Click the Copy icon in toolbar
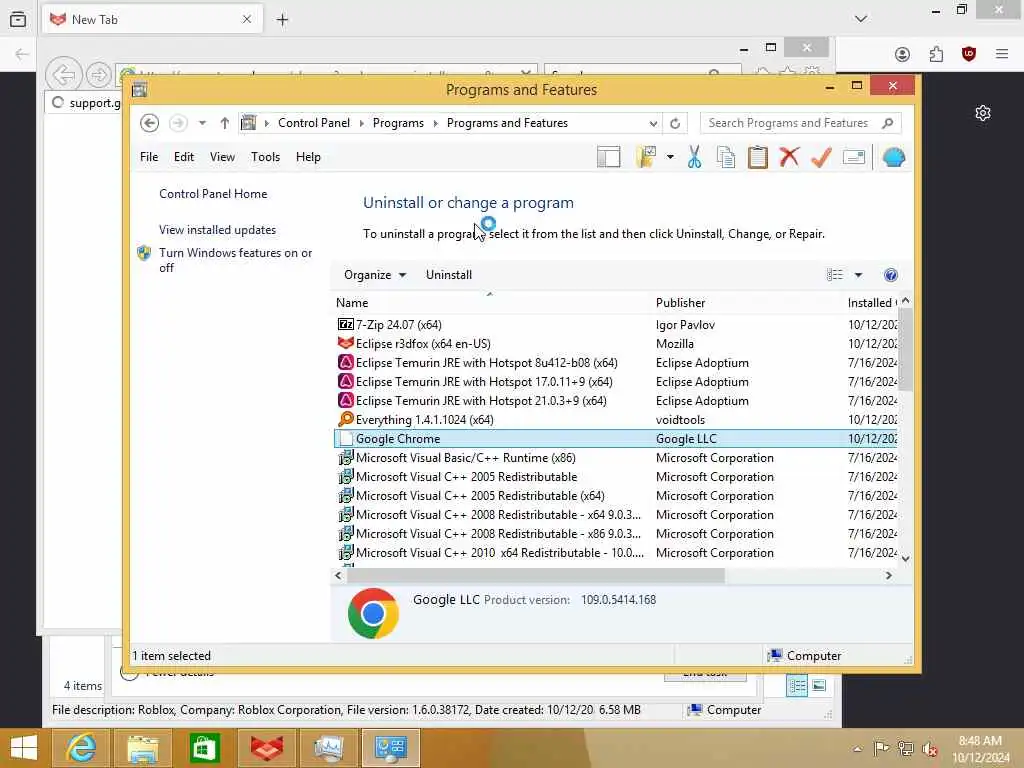The width and height of the screenshot is (1024, 768). 726,157
